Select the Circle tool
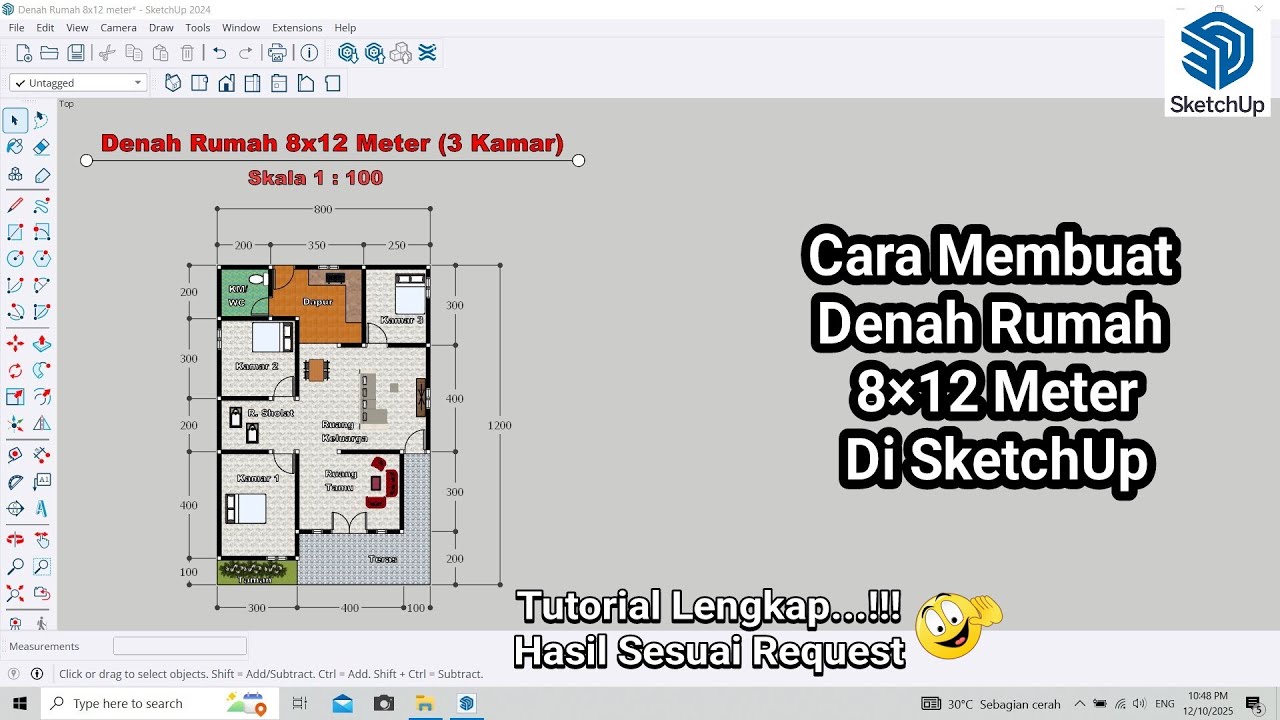 tap(15, 259)
